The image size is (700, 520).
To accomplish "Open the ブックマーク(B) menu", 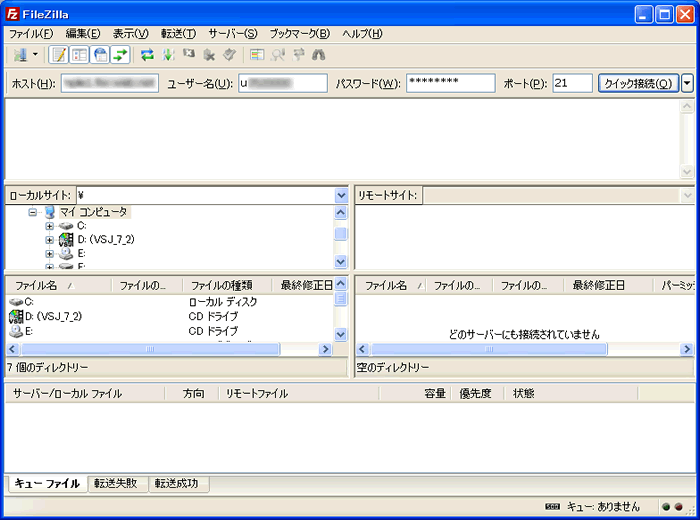I will [300, 33].
